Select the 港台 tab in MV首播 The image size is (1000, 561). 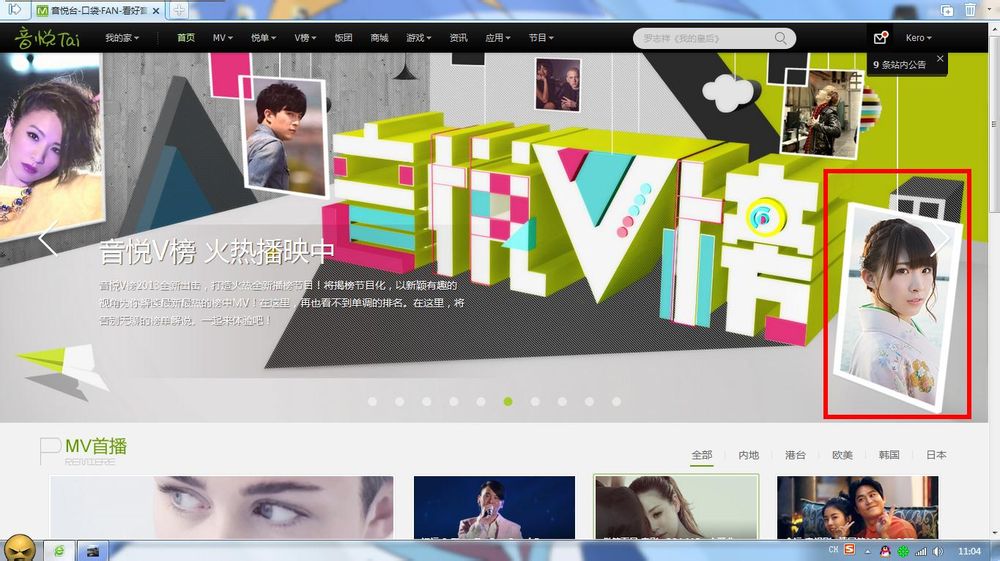tap(795, 455)
